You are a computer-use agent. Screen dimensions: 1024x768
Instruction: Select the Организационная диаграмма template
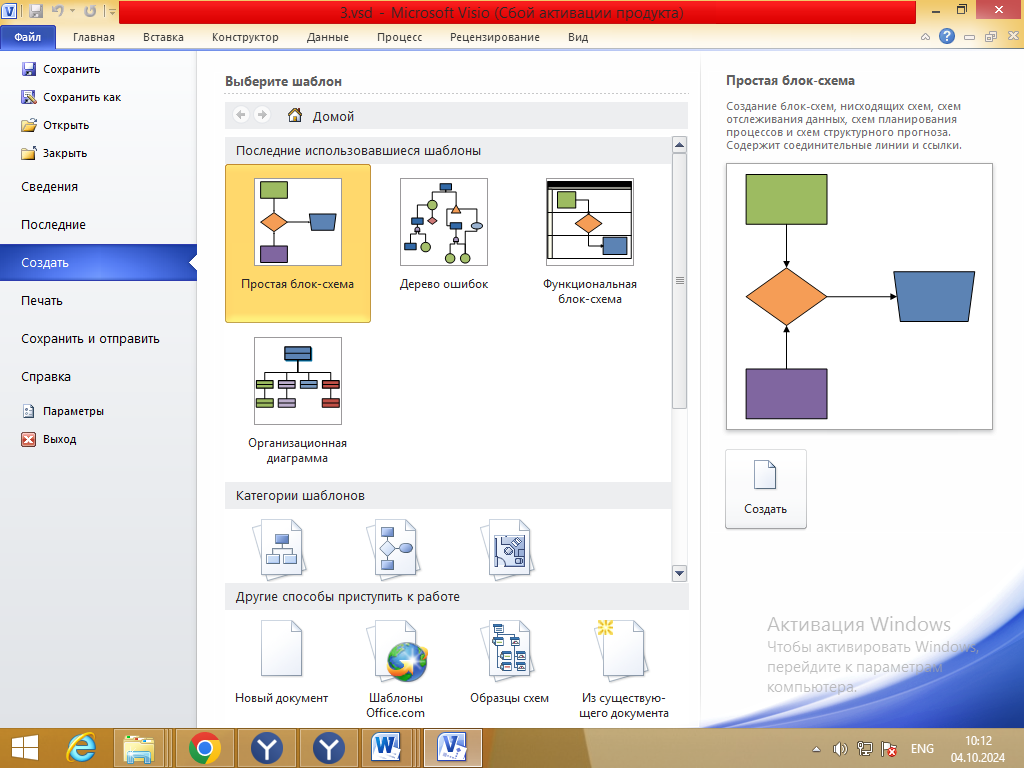click(298, 400)
